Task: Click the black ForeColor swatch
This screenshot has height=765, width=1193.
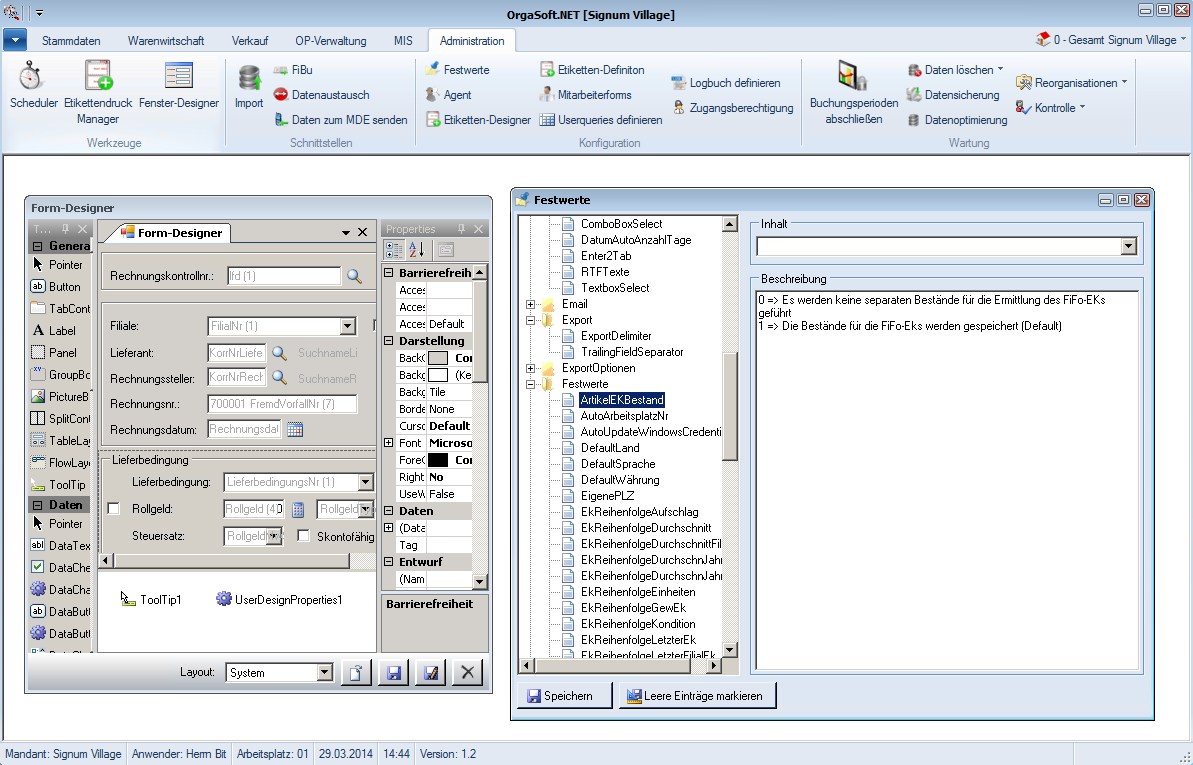Action: pos(437,461)
